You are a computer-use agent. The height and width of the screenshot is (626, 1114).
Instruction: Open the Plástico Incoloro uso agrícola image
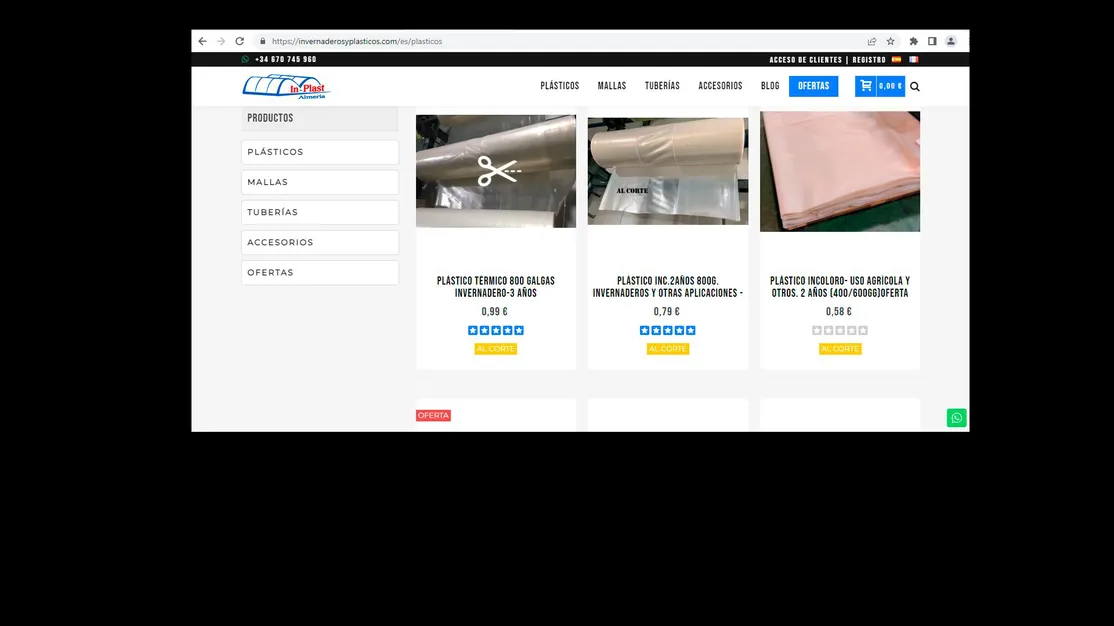(840, 171)
